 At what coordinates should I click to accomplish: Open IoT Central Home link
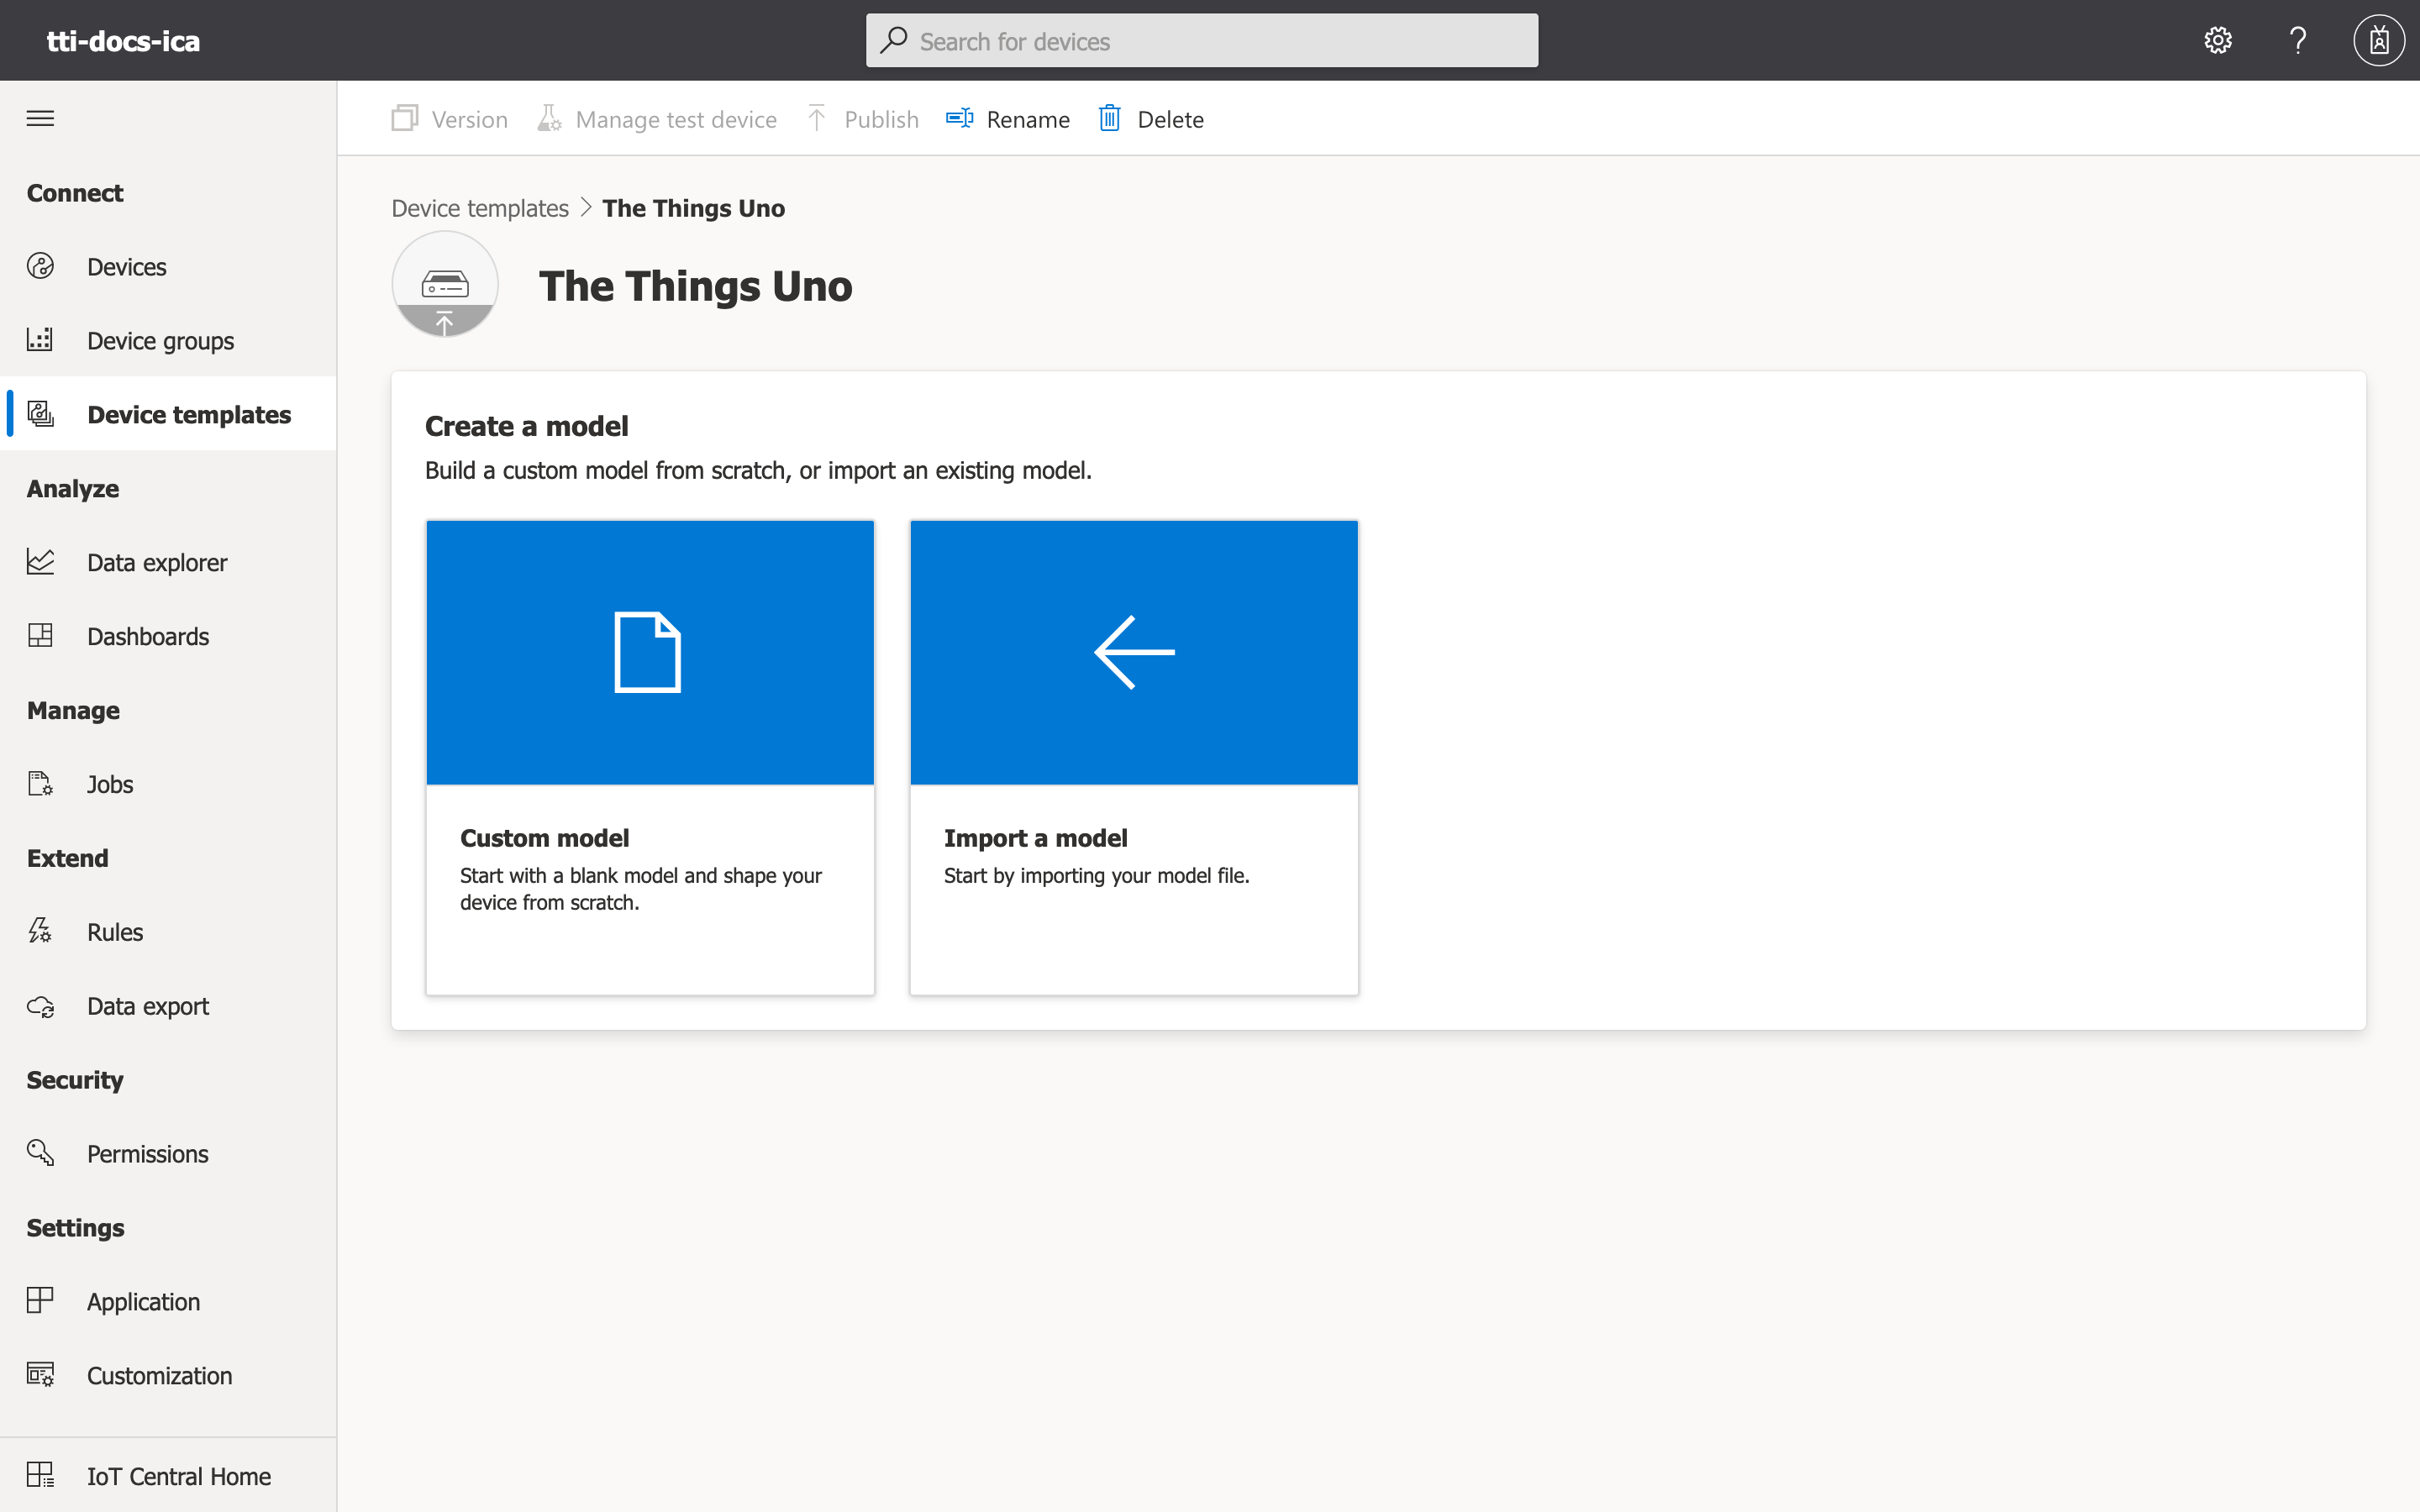coord(178,1476)
